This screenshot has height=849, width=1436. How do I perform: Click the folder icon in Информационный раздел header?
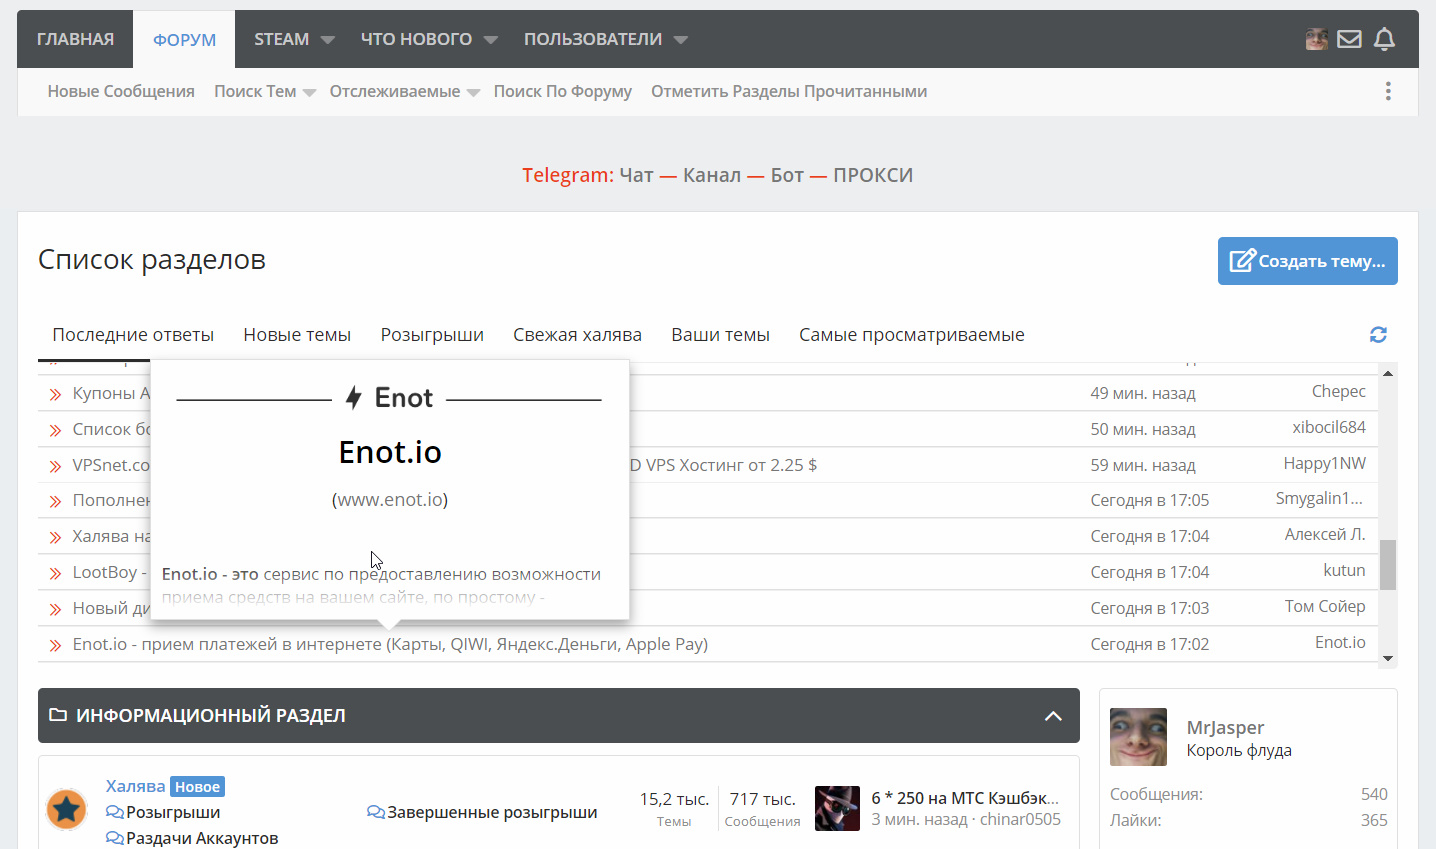[x=58, y=715]
